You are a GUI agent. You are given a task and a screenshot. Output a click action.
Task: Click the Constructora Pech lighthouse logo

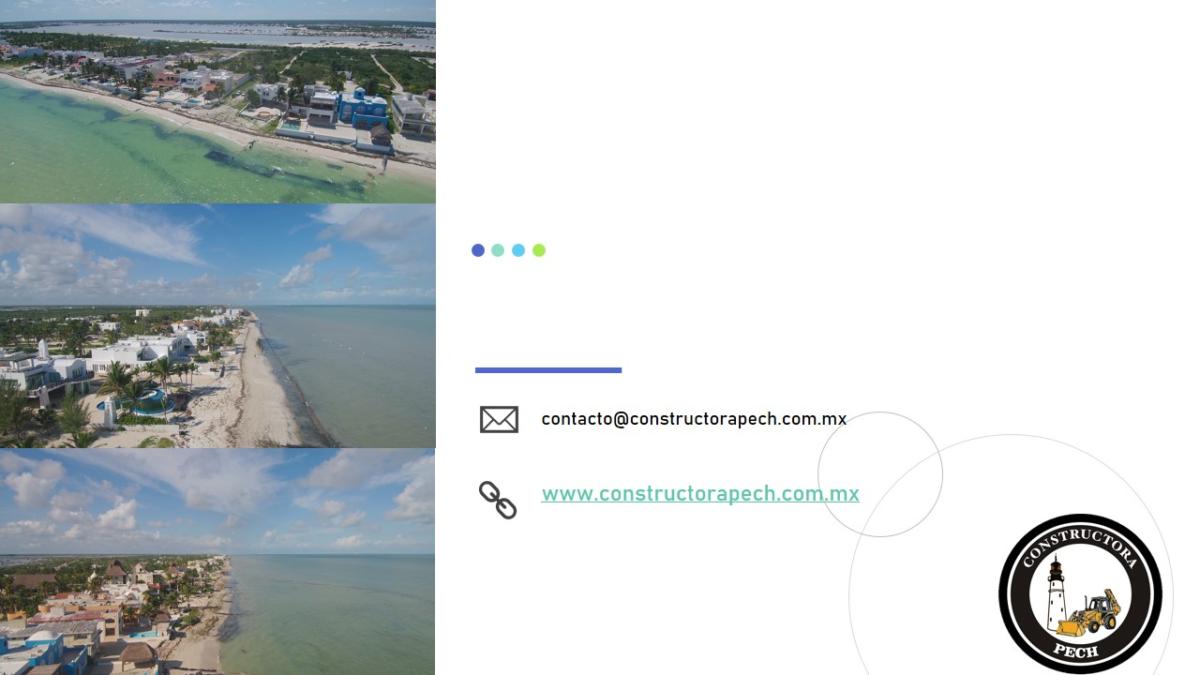point(1080,594)
